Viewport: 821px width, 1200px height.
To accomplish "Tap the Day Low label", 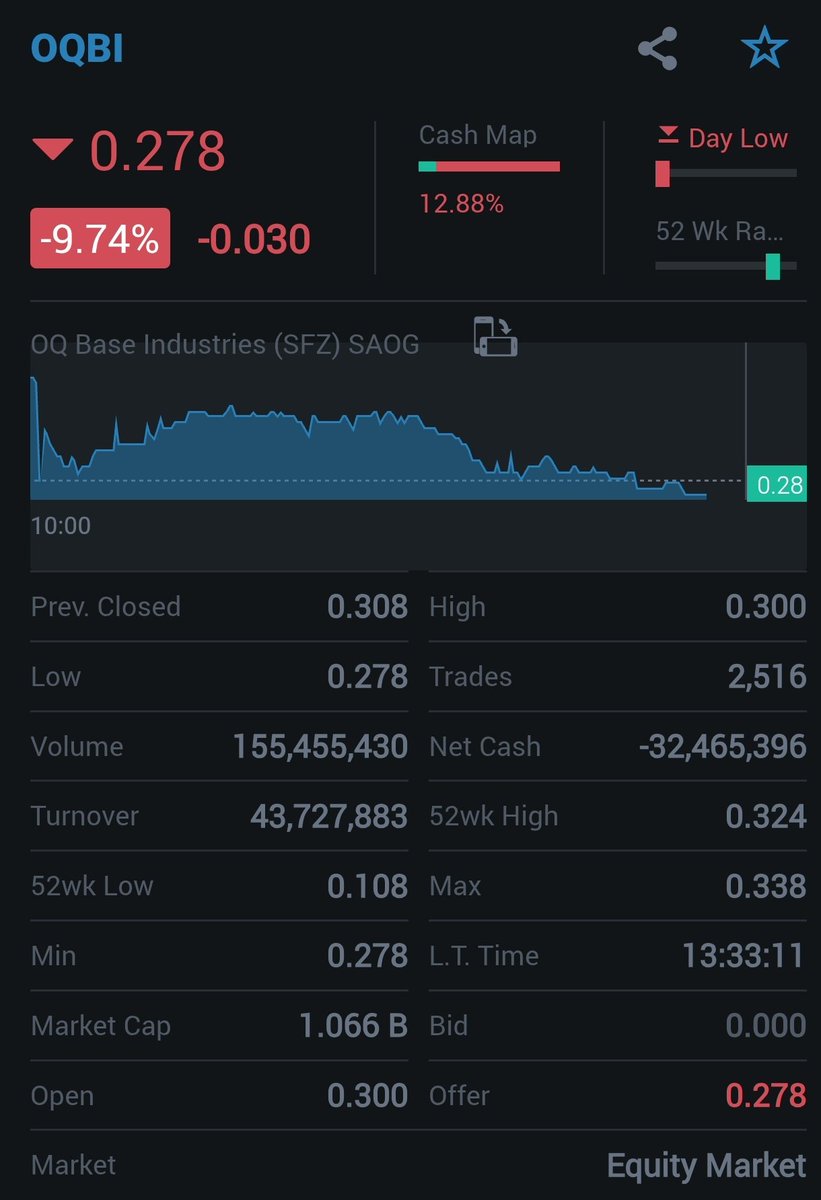I will pos(738,139).
